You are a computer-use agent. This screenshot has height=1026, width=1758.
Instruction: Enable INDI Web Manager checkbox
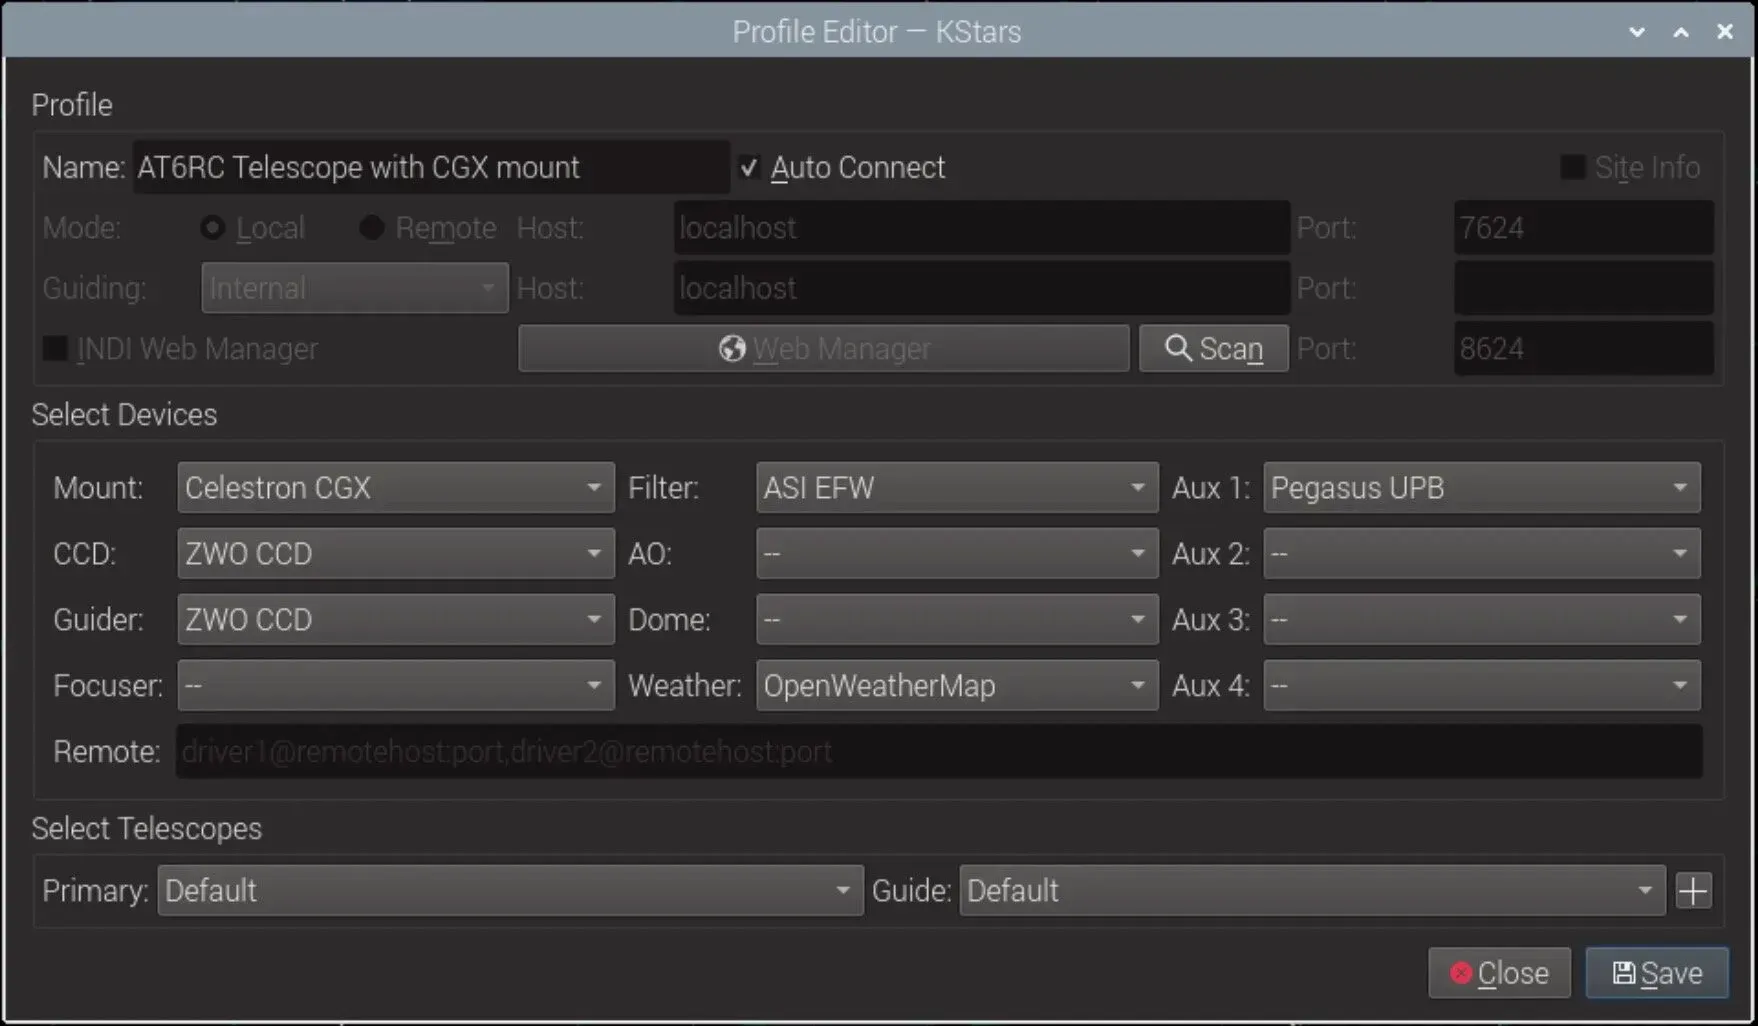(x=56, y=349)
